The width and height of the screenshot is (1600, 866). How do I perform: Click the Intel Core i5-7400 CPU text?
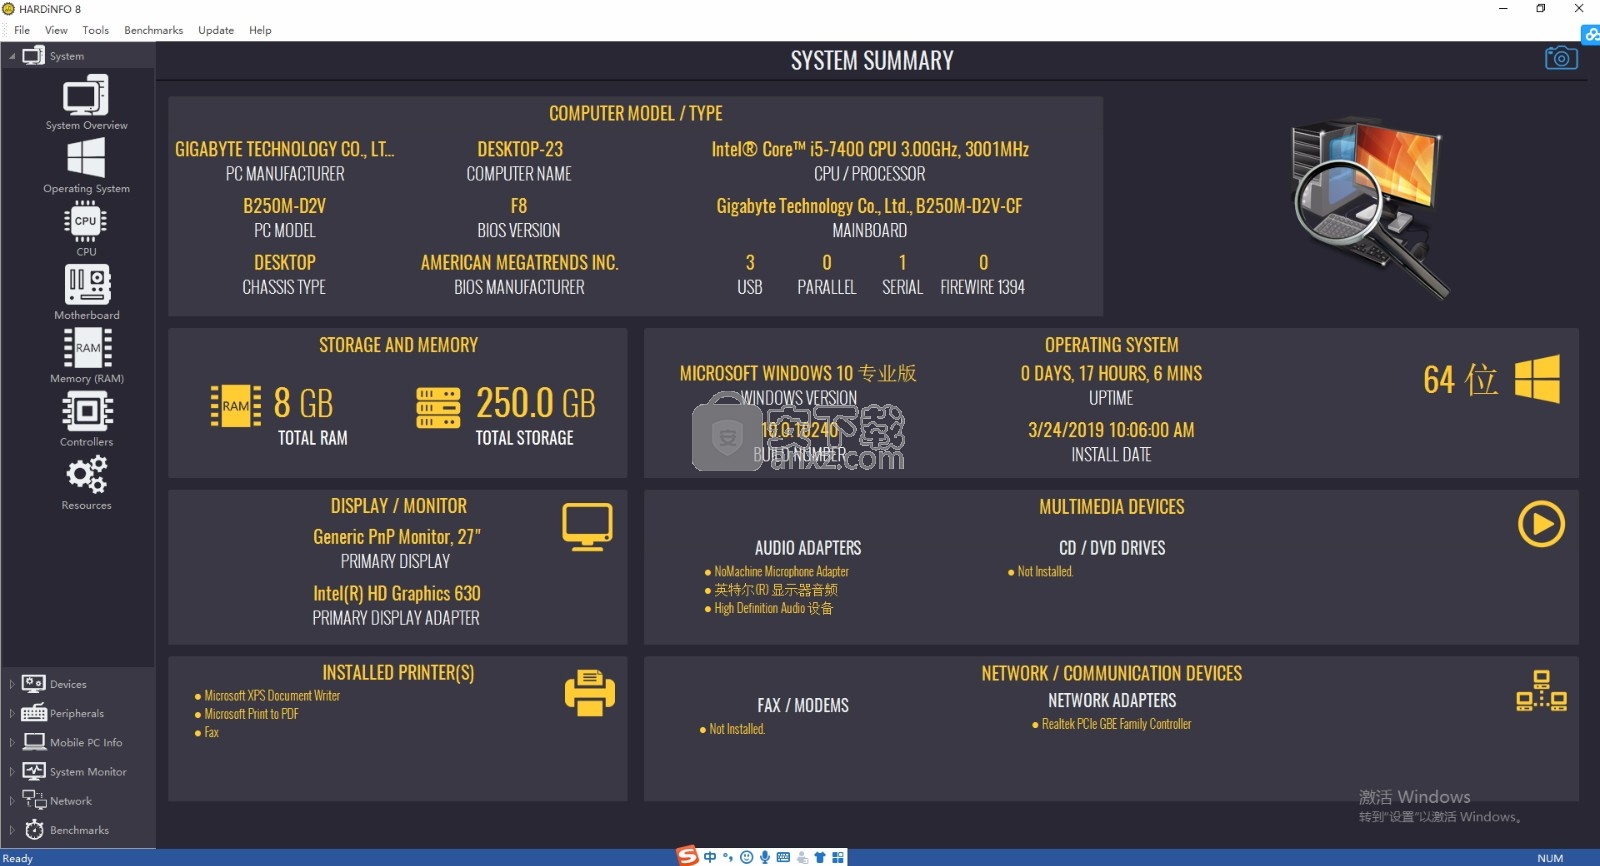[870, 149]
